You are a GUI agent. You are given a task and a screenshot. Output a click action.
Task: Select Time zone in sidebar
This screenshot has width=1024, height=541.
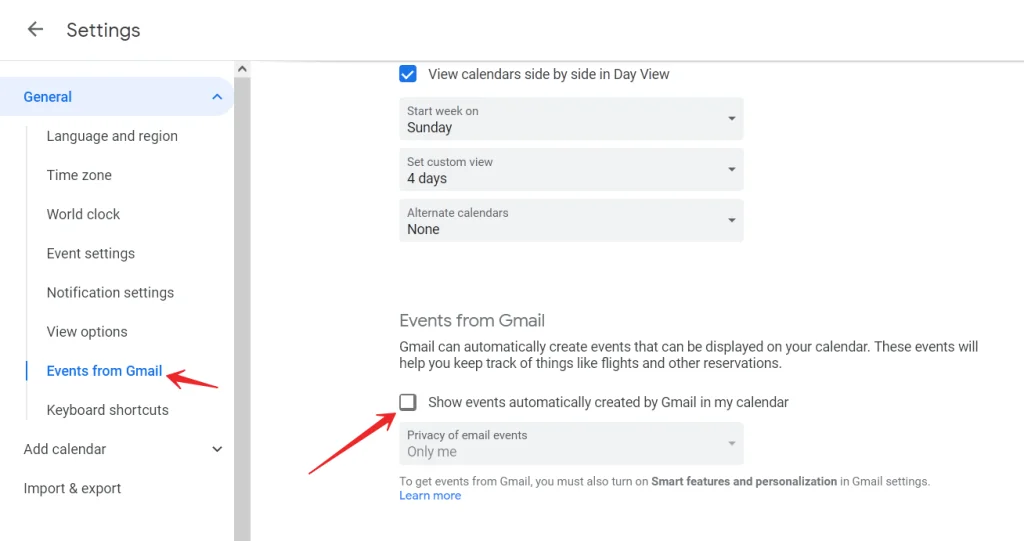tap(79, 175)
